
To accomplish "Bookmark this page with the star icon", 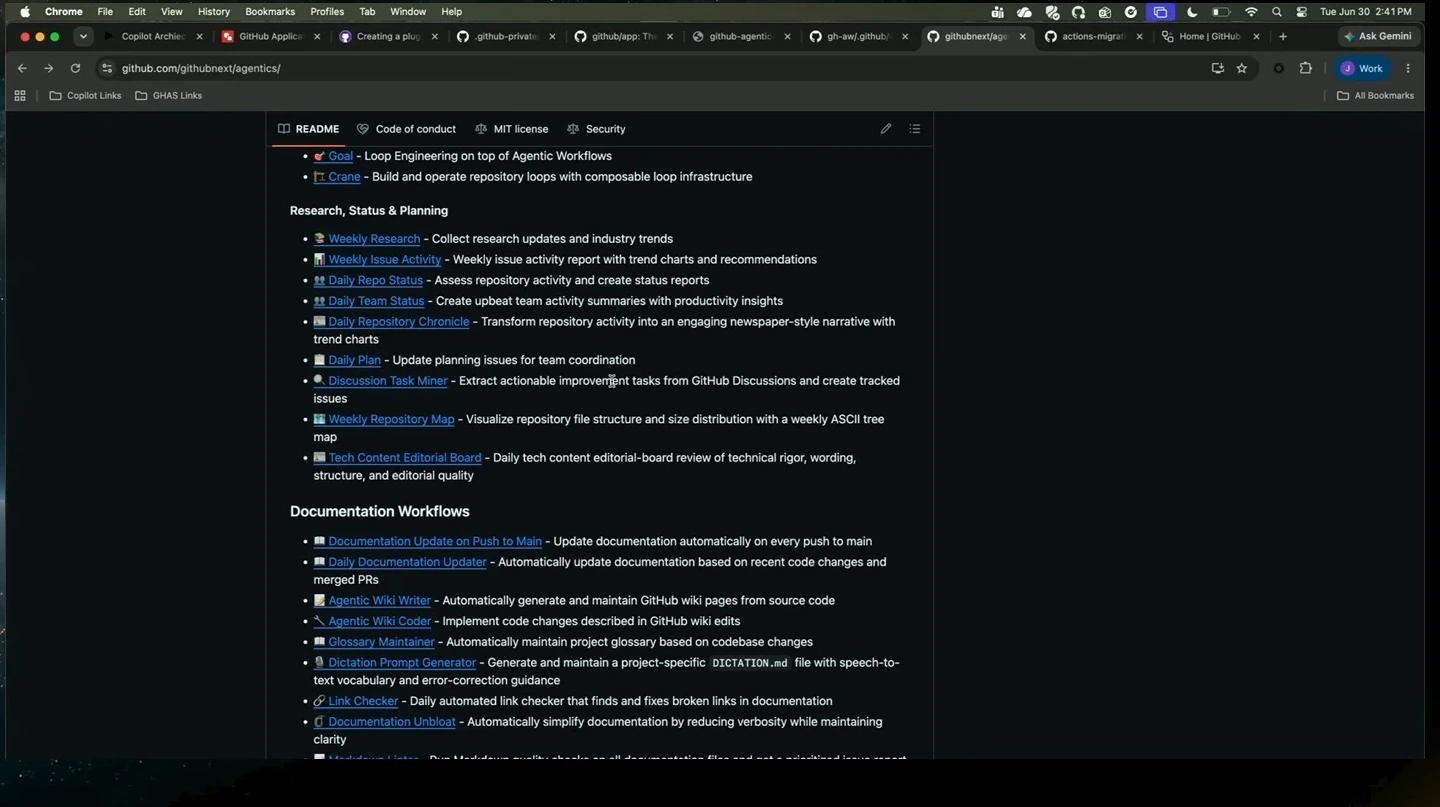I will click(x=1242, y=68).
